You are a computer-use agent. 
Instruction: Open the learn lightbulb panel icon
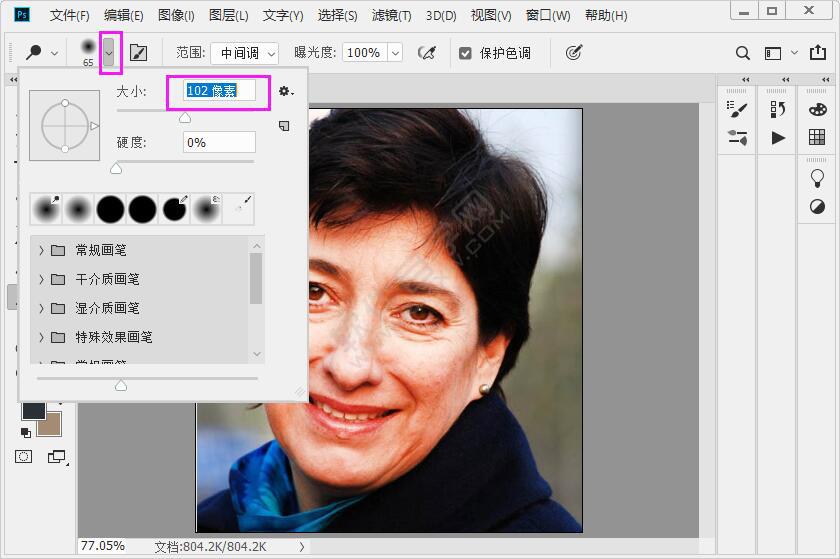[x=817, y=178]
